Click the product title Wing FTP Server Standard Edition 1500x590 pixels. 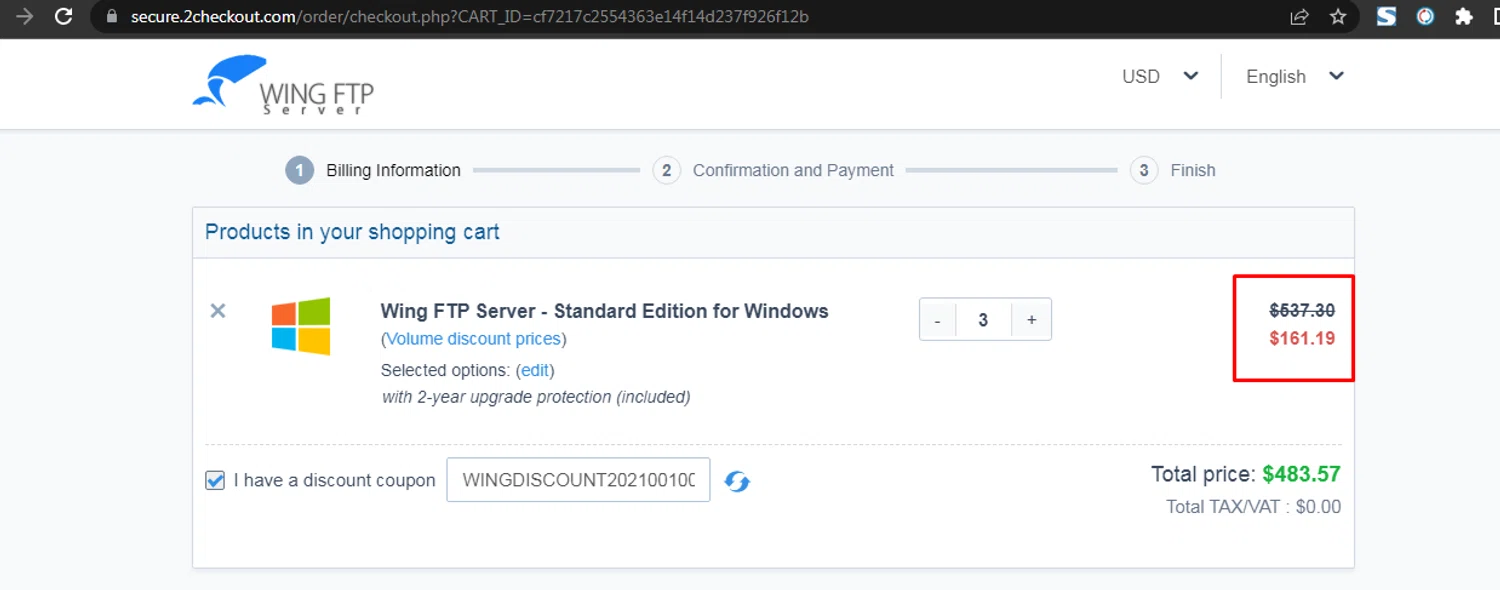click(605, 311)
